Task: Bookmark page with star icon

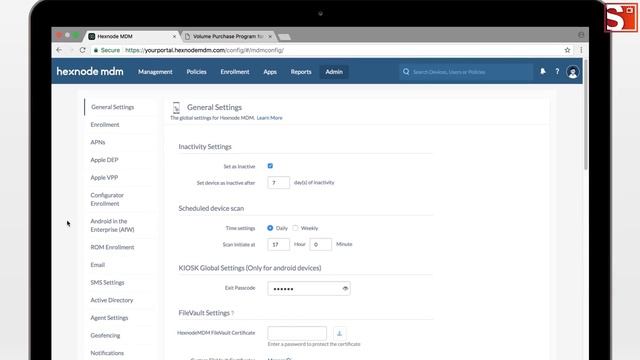Action: point(567,50)
